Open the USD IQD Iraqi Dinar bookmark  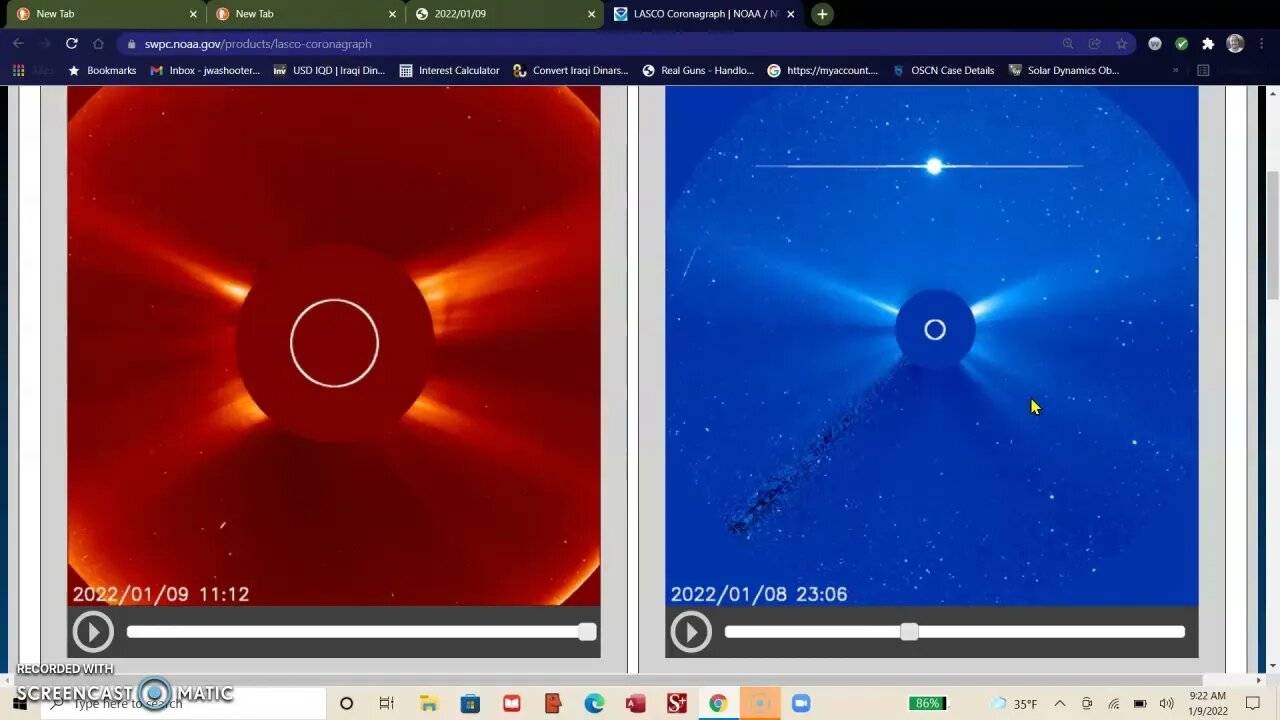pos(329,71)
